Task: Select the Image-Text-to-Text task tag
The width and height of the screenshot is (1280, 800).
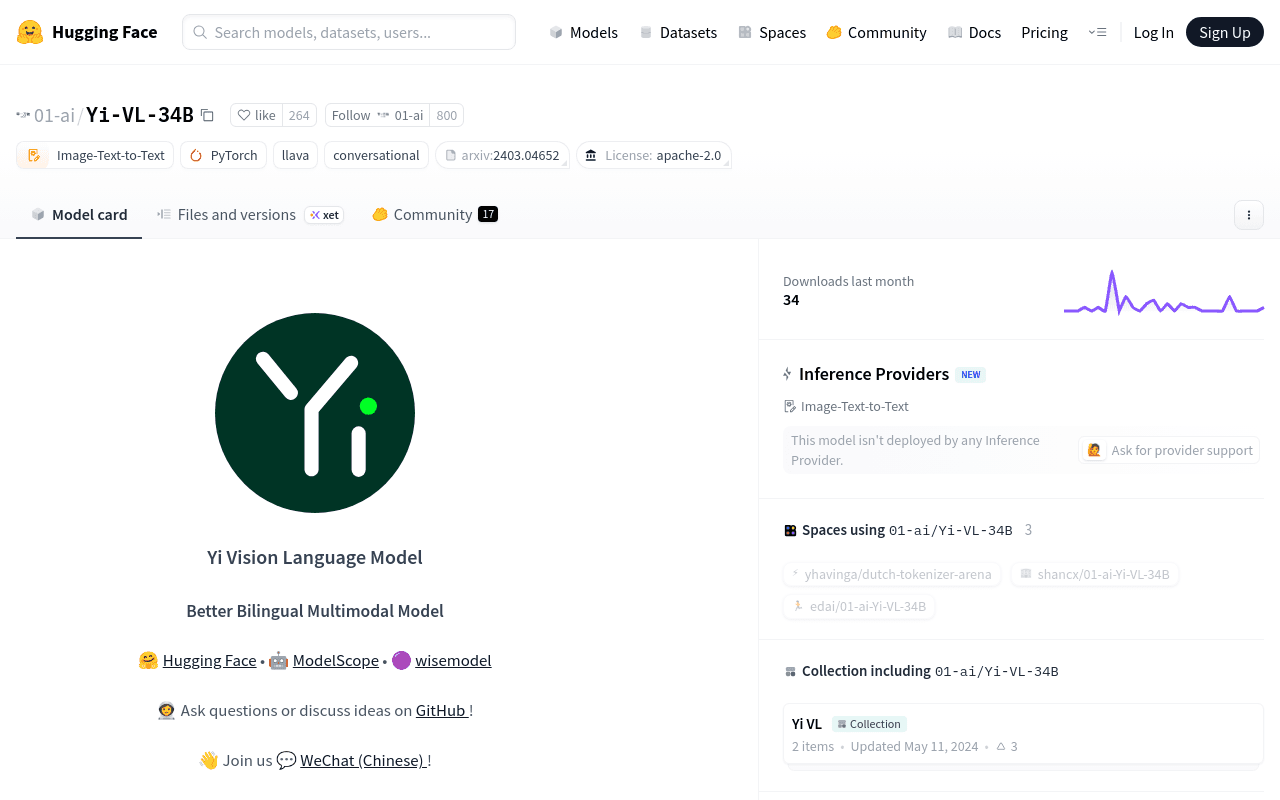Action: (x=95, y=155)
